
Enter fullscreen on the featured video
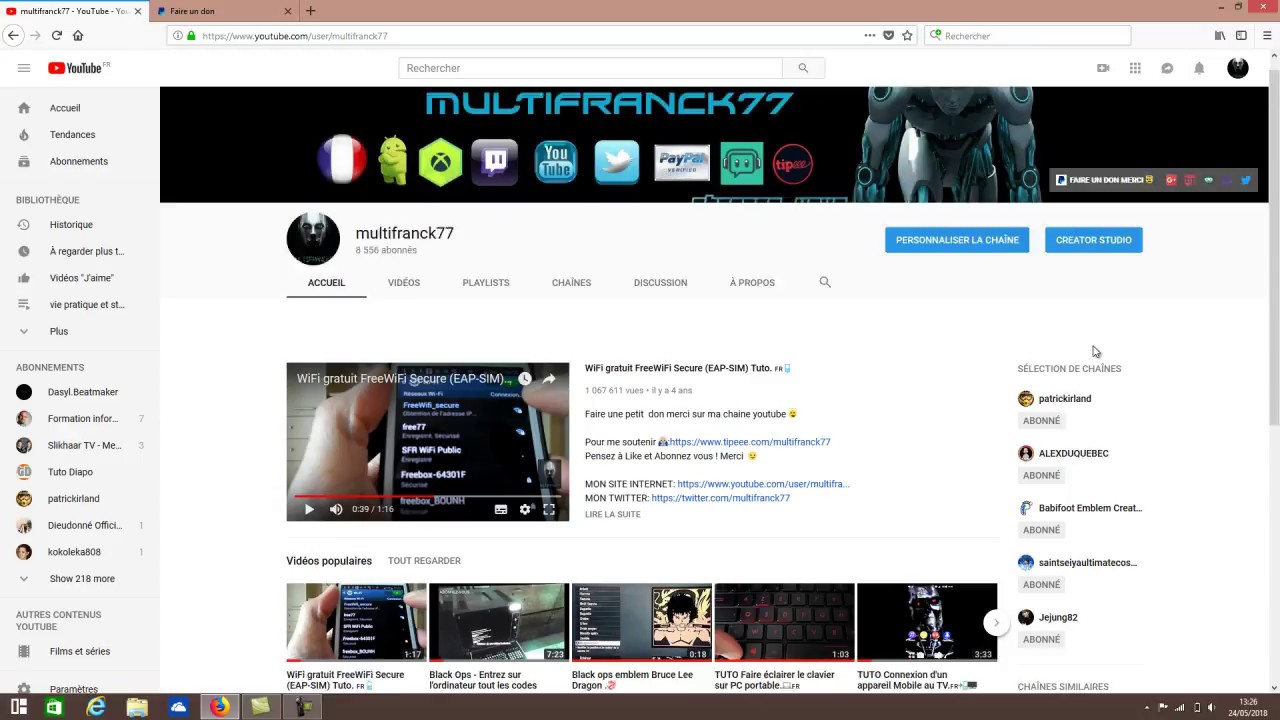pos(549,509)
